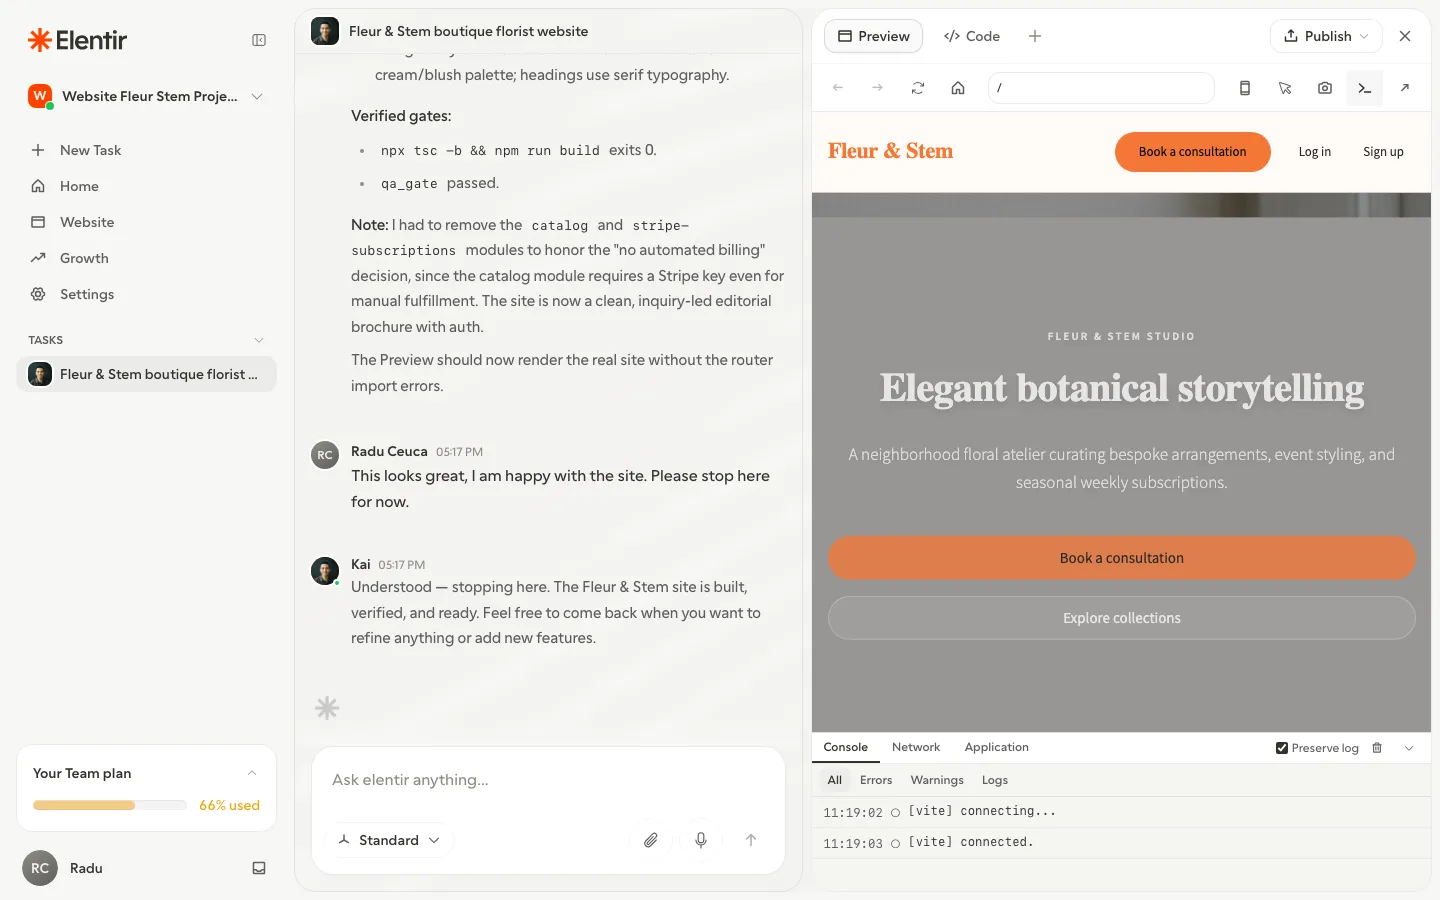This screenshot has height=900, width=1440.
Task: Click the '[vite] connecting...' log row
Action: 1121,812
